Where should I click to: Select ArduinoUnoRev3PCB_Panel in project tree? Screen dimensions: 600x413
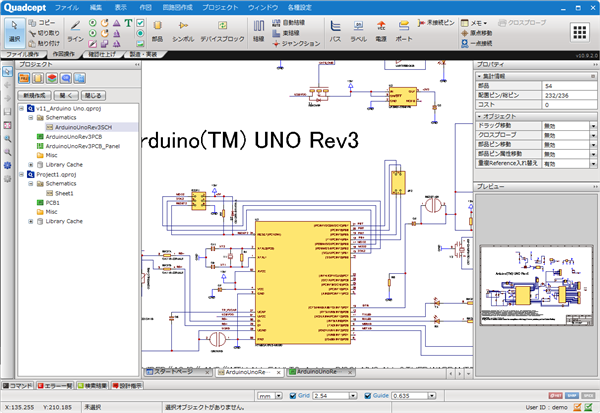(x=83, y=146)
